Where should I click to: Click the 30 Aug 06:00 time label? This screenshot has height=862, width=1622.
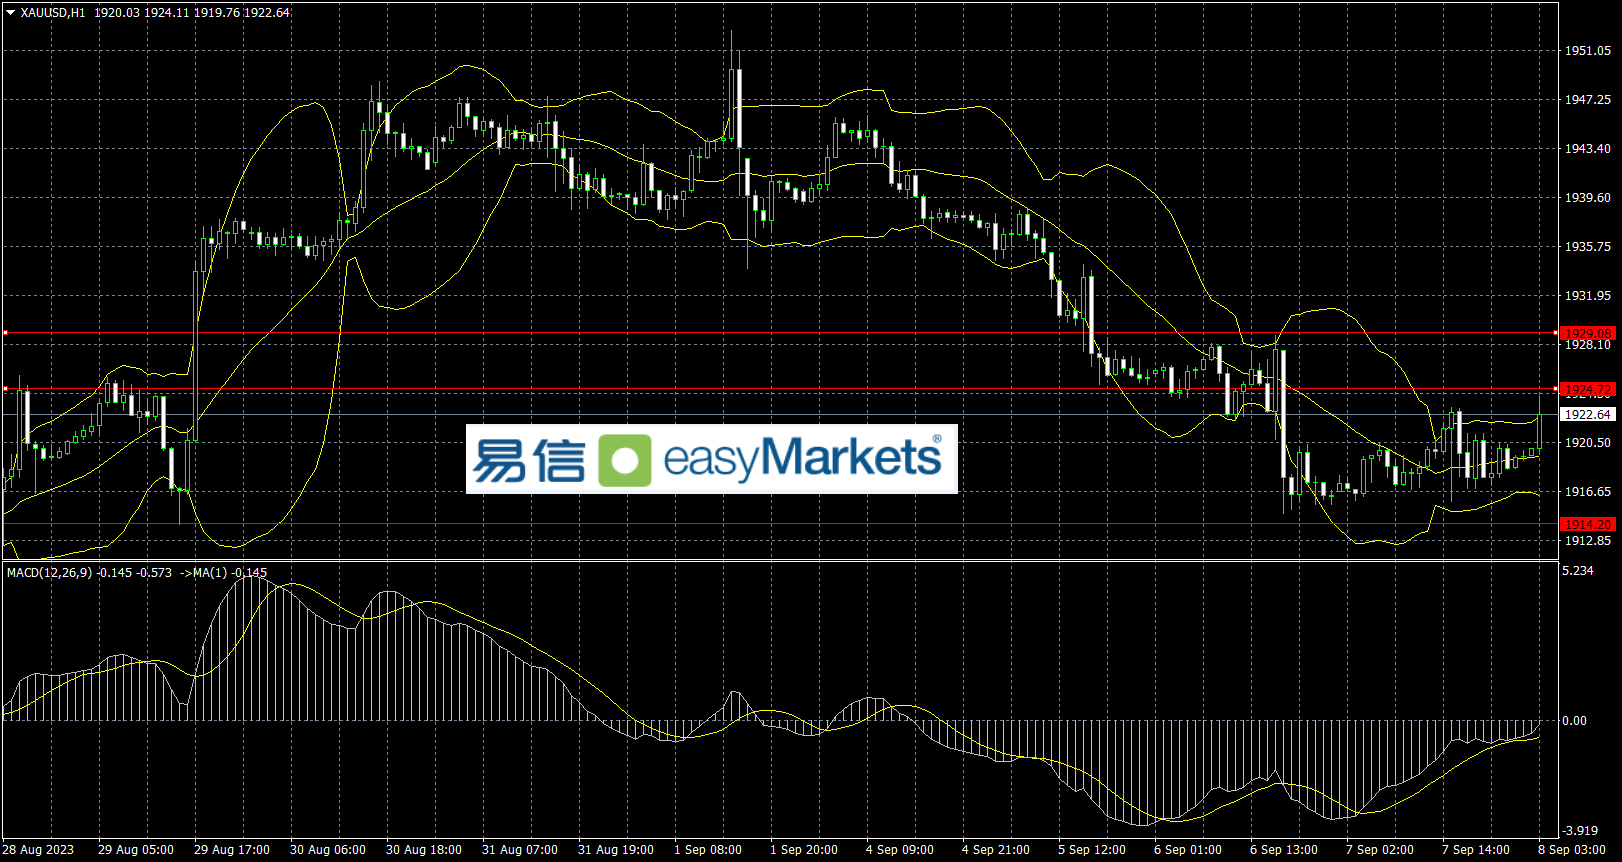(x=328, y=850)
